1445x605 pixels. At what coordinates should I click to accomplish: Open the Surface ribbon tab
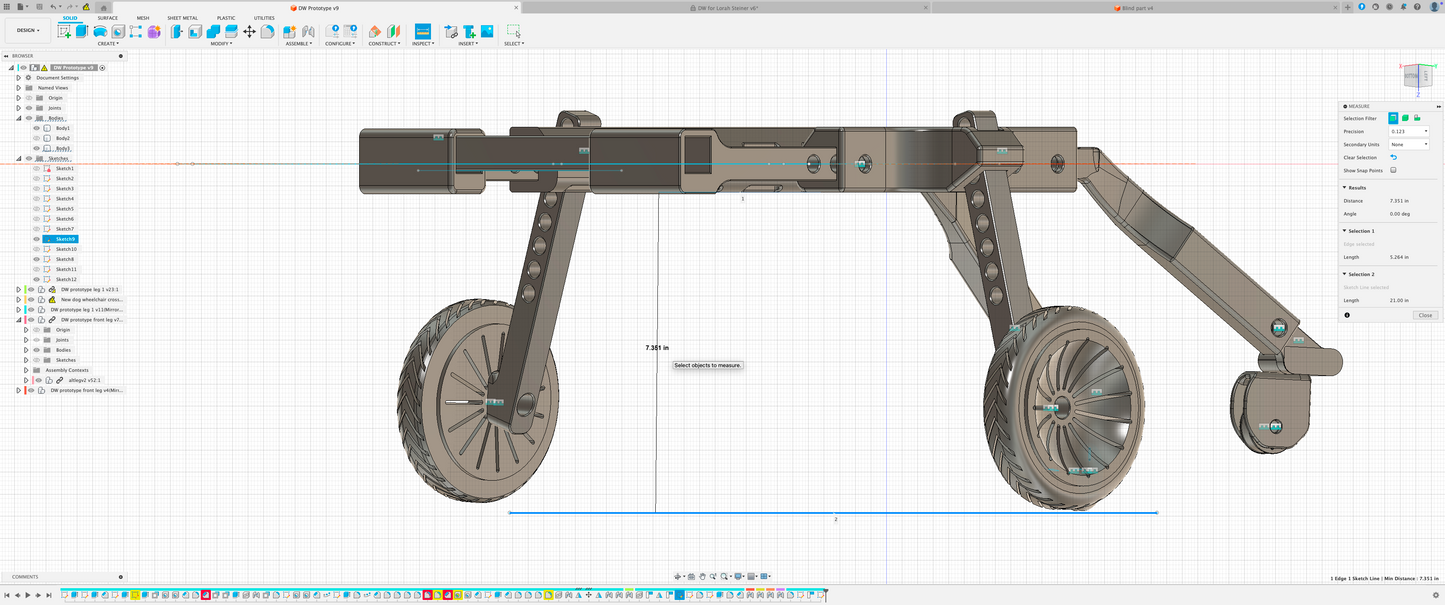pyautogui.click(x=107, y=18)
